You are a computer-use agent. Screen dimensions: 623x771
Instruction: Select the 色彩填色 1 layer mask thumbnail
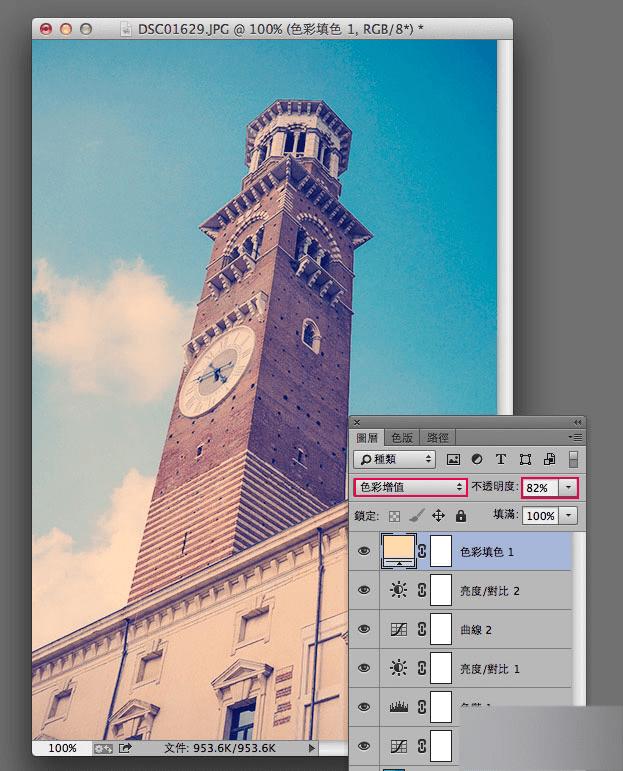coord(441,551)
